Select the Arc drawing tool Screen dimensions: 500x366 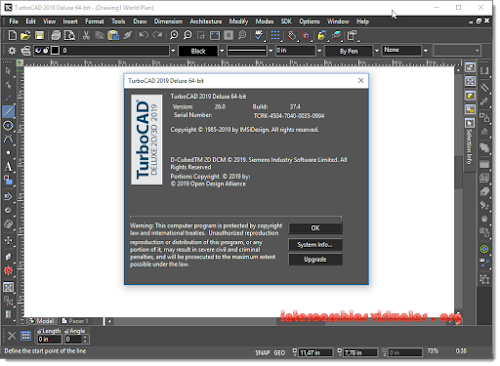coord(8,139)
